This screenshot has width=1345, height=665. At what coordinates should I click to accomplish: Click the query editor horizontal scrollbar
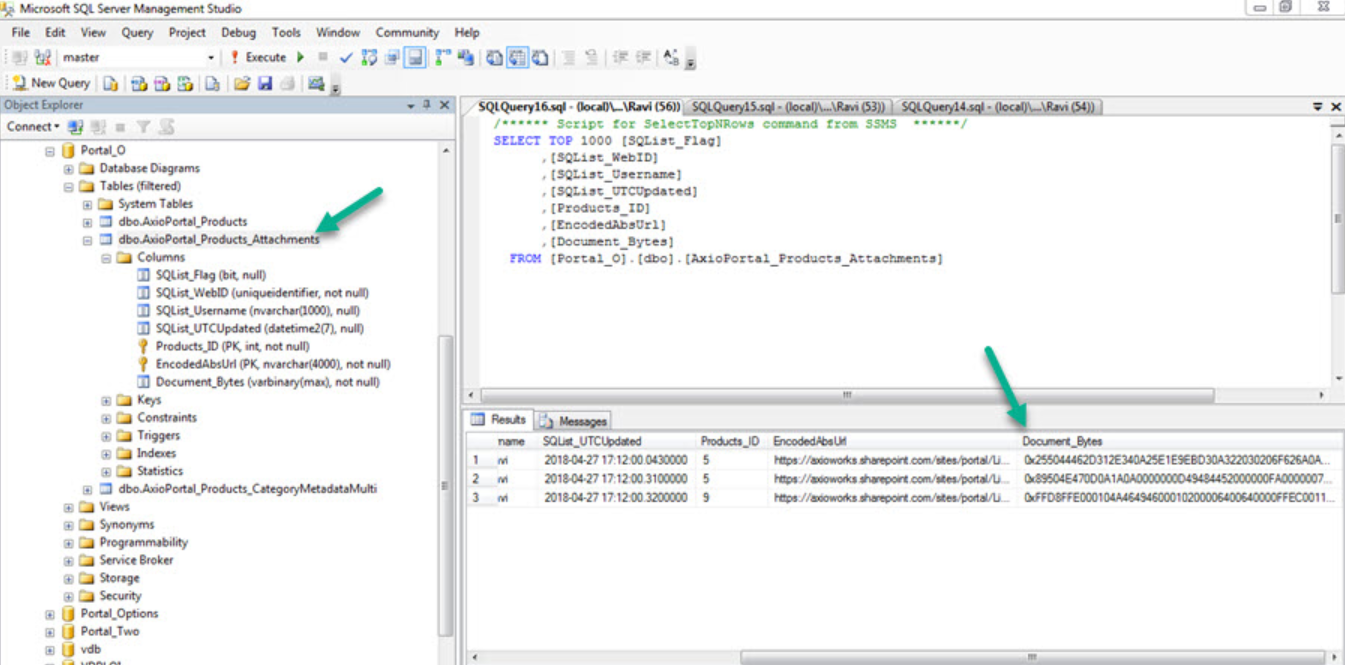pyautogui.click(x=846, y=396)
